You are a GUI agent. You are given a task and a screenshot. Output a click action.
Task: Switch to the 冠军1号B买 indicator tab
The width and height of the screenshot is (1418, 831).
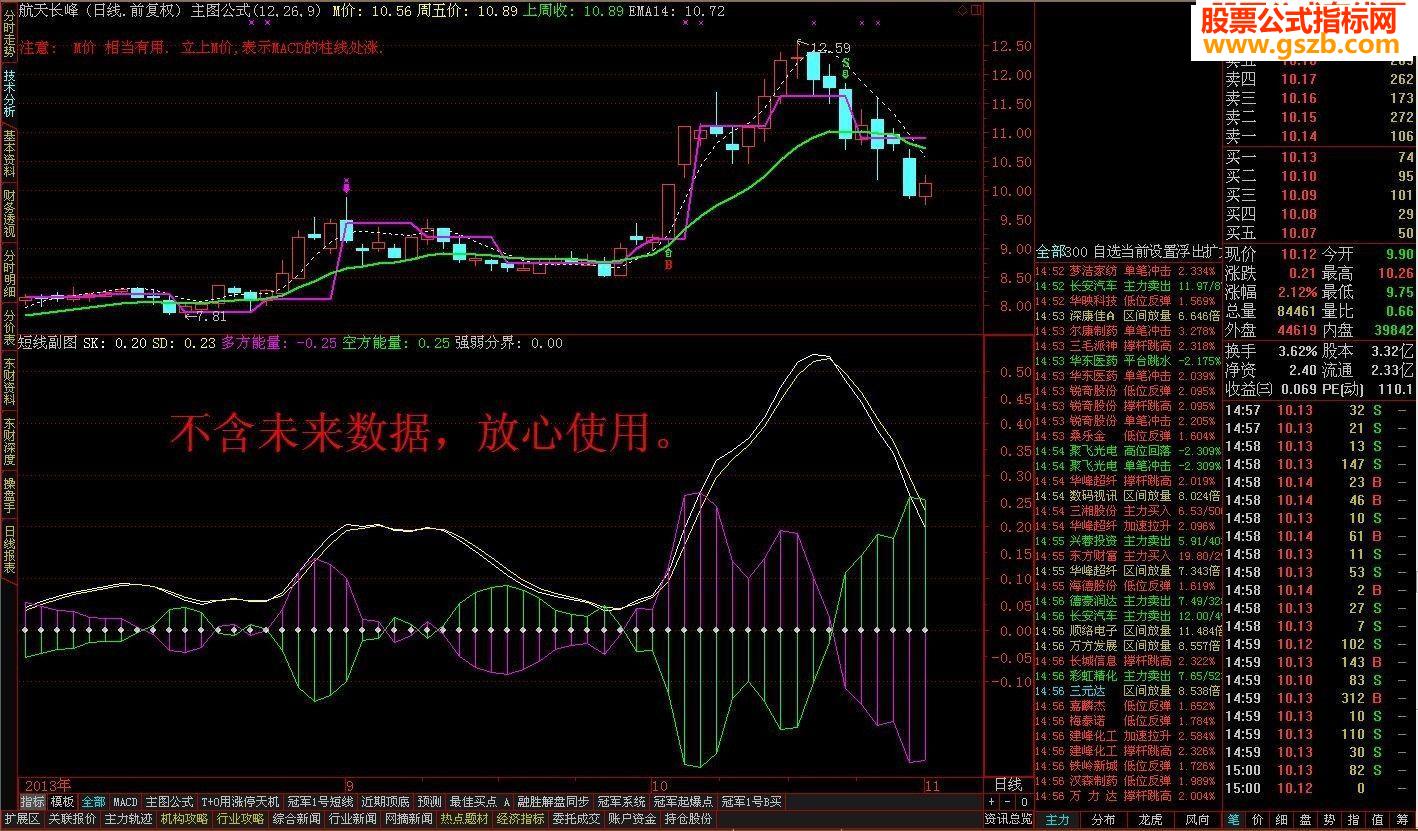coord(752,802)
